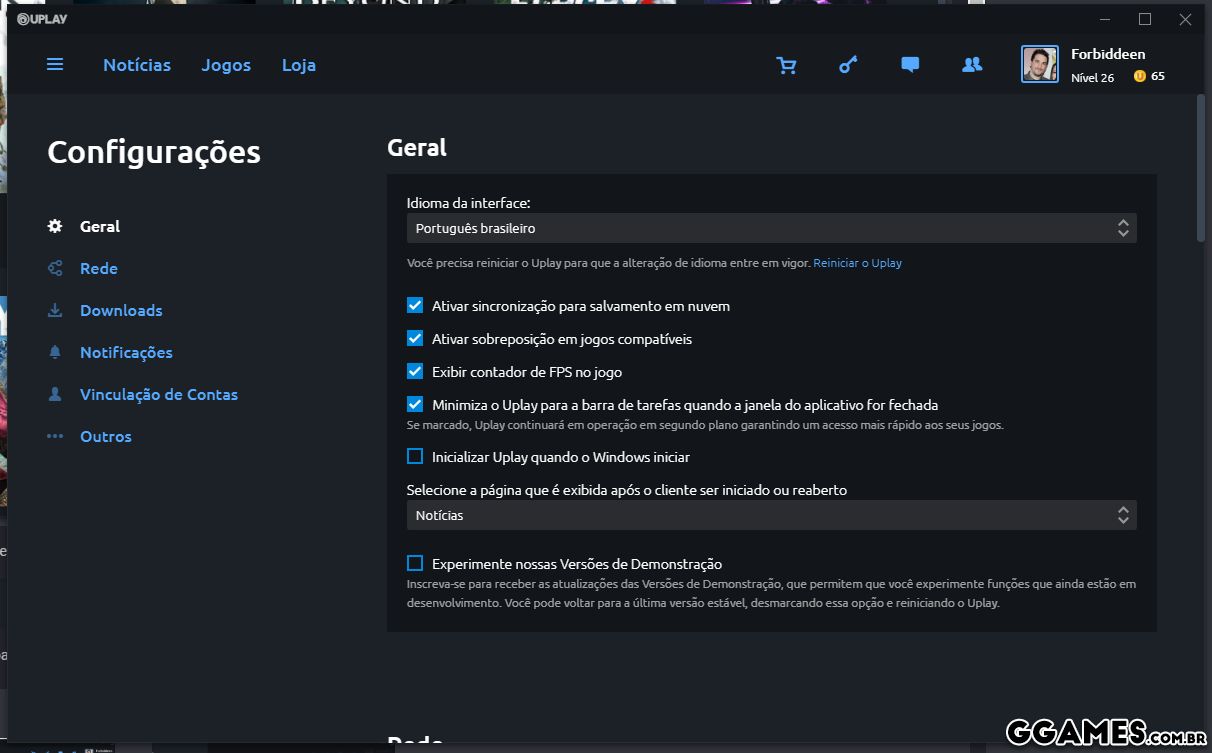This screenshot has width=1212, height=753.
Task: Open the friends list icon
Action: (971, 65)
